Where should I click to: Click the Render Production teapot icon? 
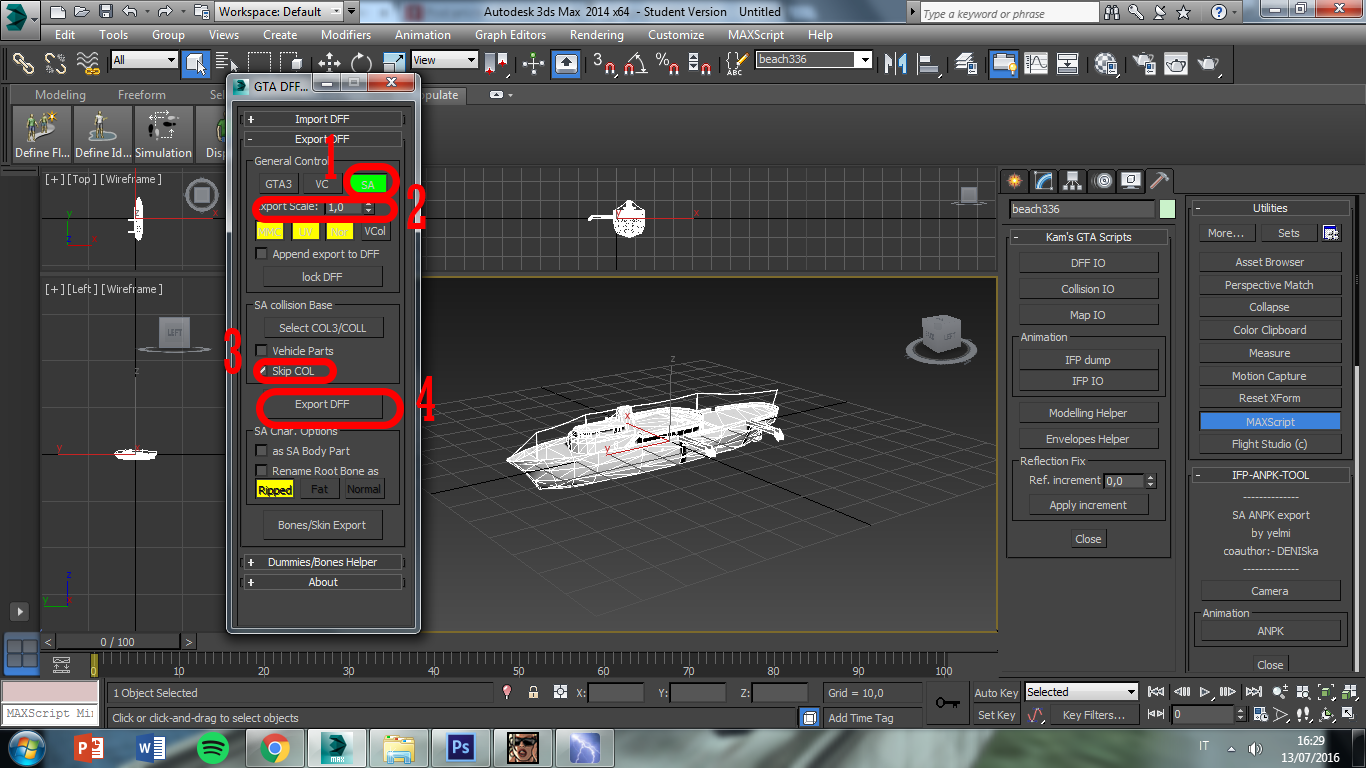(x=1208, y=63)
